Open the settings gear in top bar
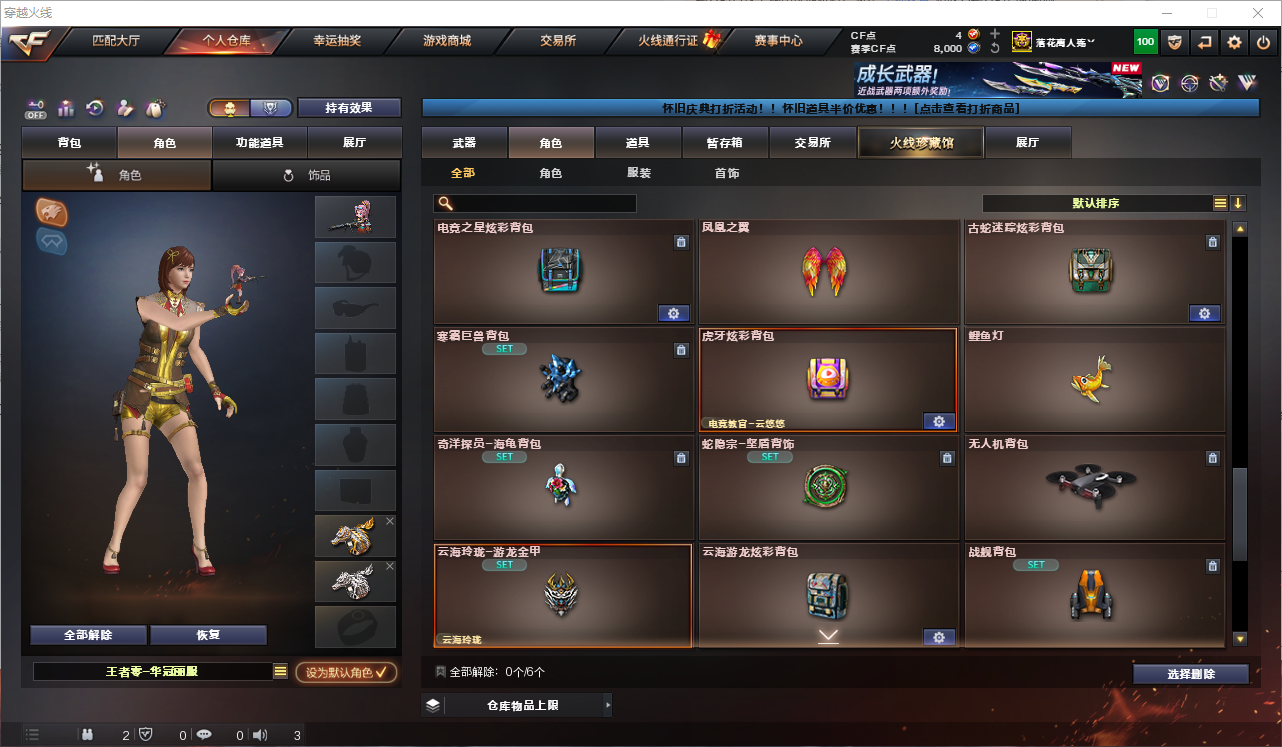1282x747 pixels. pos(1235,42)
